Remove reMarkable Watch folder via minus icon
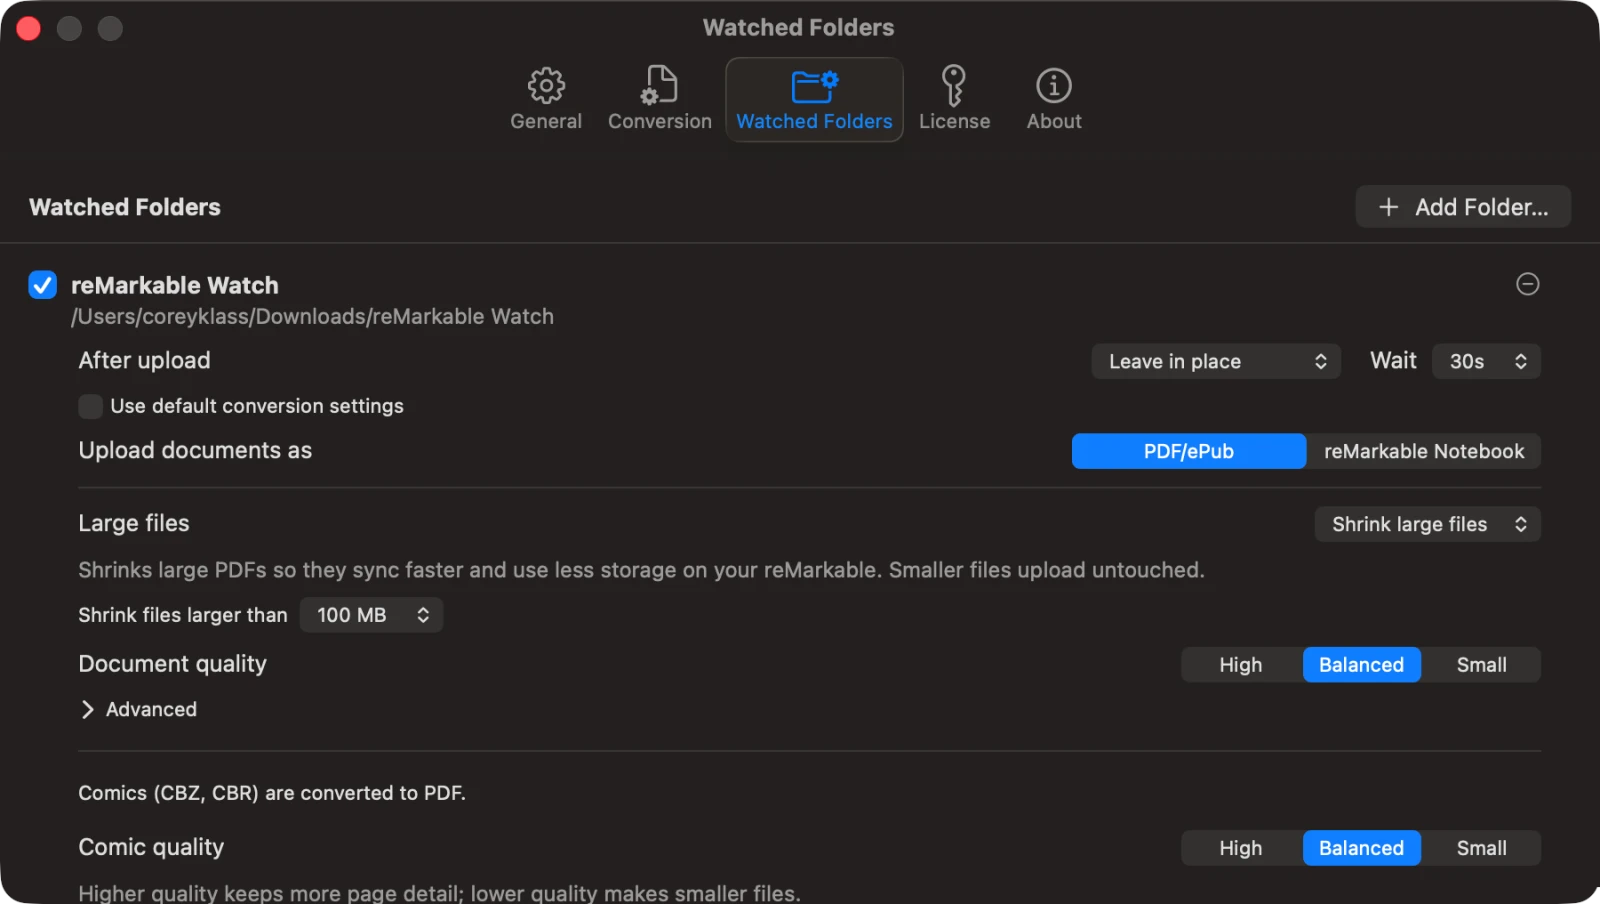Screen dimensions: 1600x904 (x=1527, y=284)
